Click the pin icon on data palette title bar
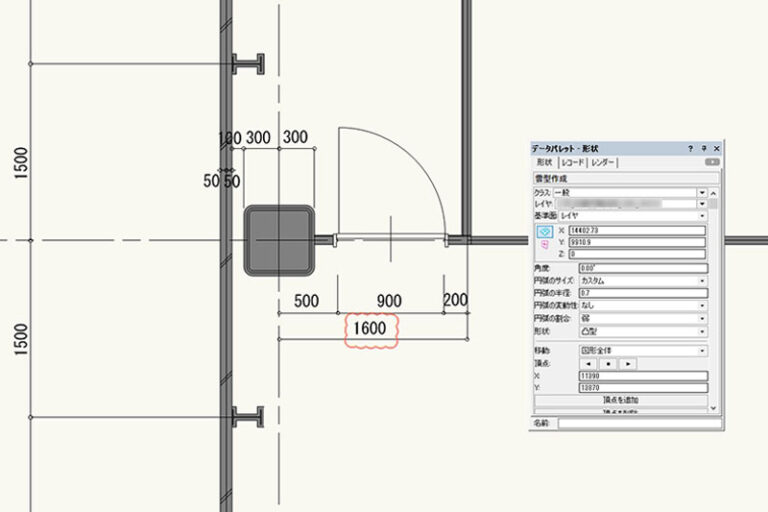The height and width of the screenshot is (512, 768). pos(703,148)
